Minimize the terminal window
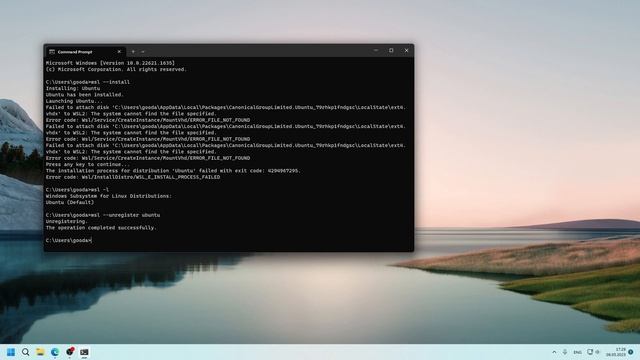 click(376, 51)
